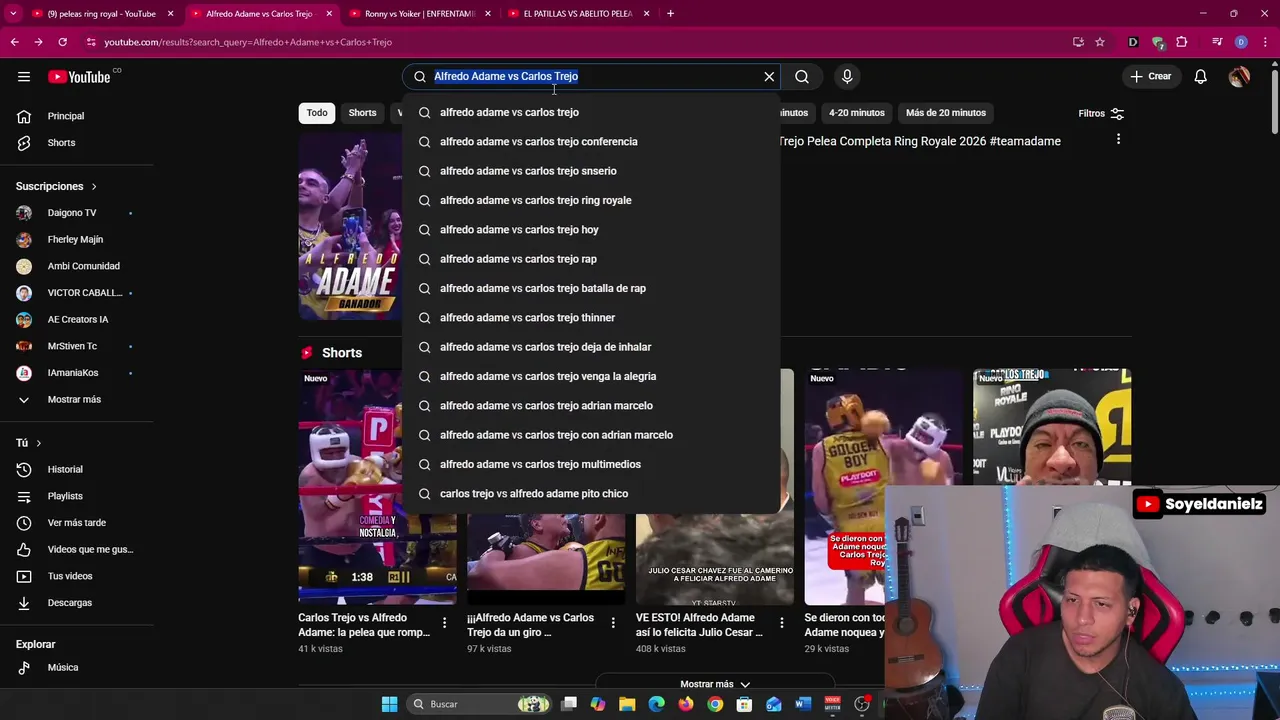Choose suggestion ending in venga la alegria
Screen dimensions: 1280x720
(x=591, y=376)
